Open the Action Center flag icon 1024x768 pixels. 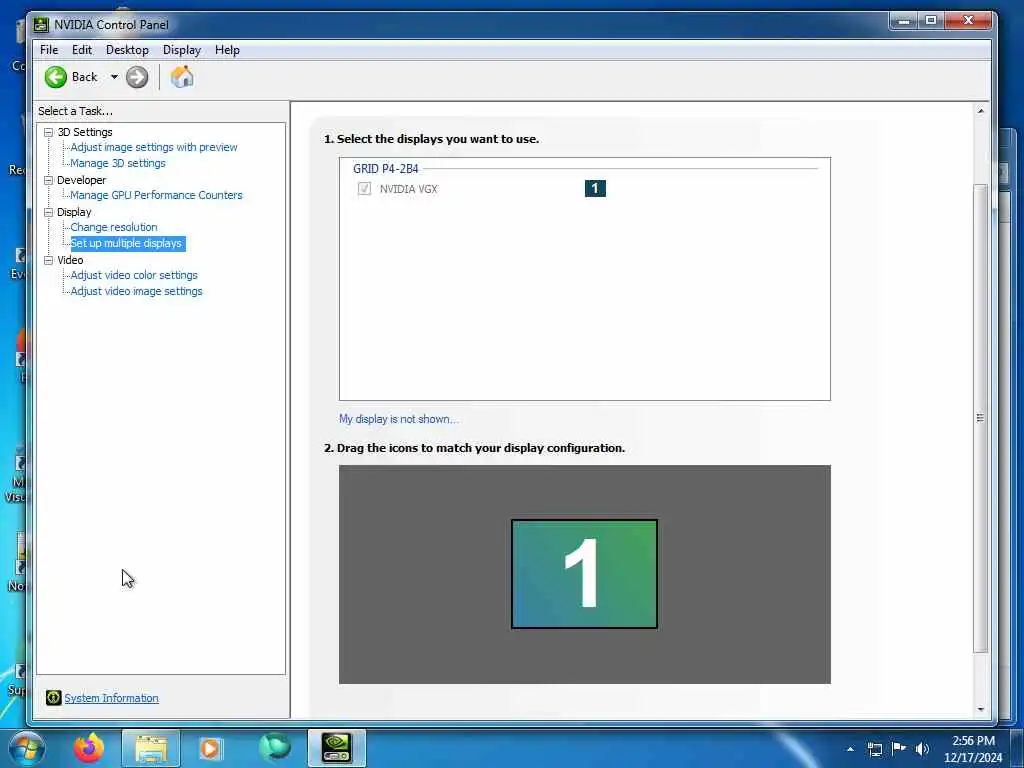point(899,748)
